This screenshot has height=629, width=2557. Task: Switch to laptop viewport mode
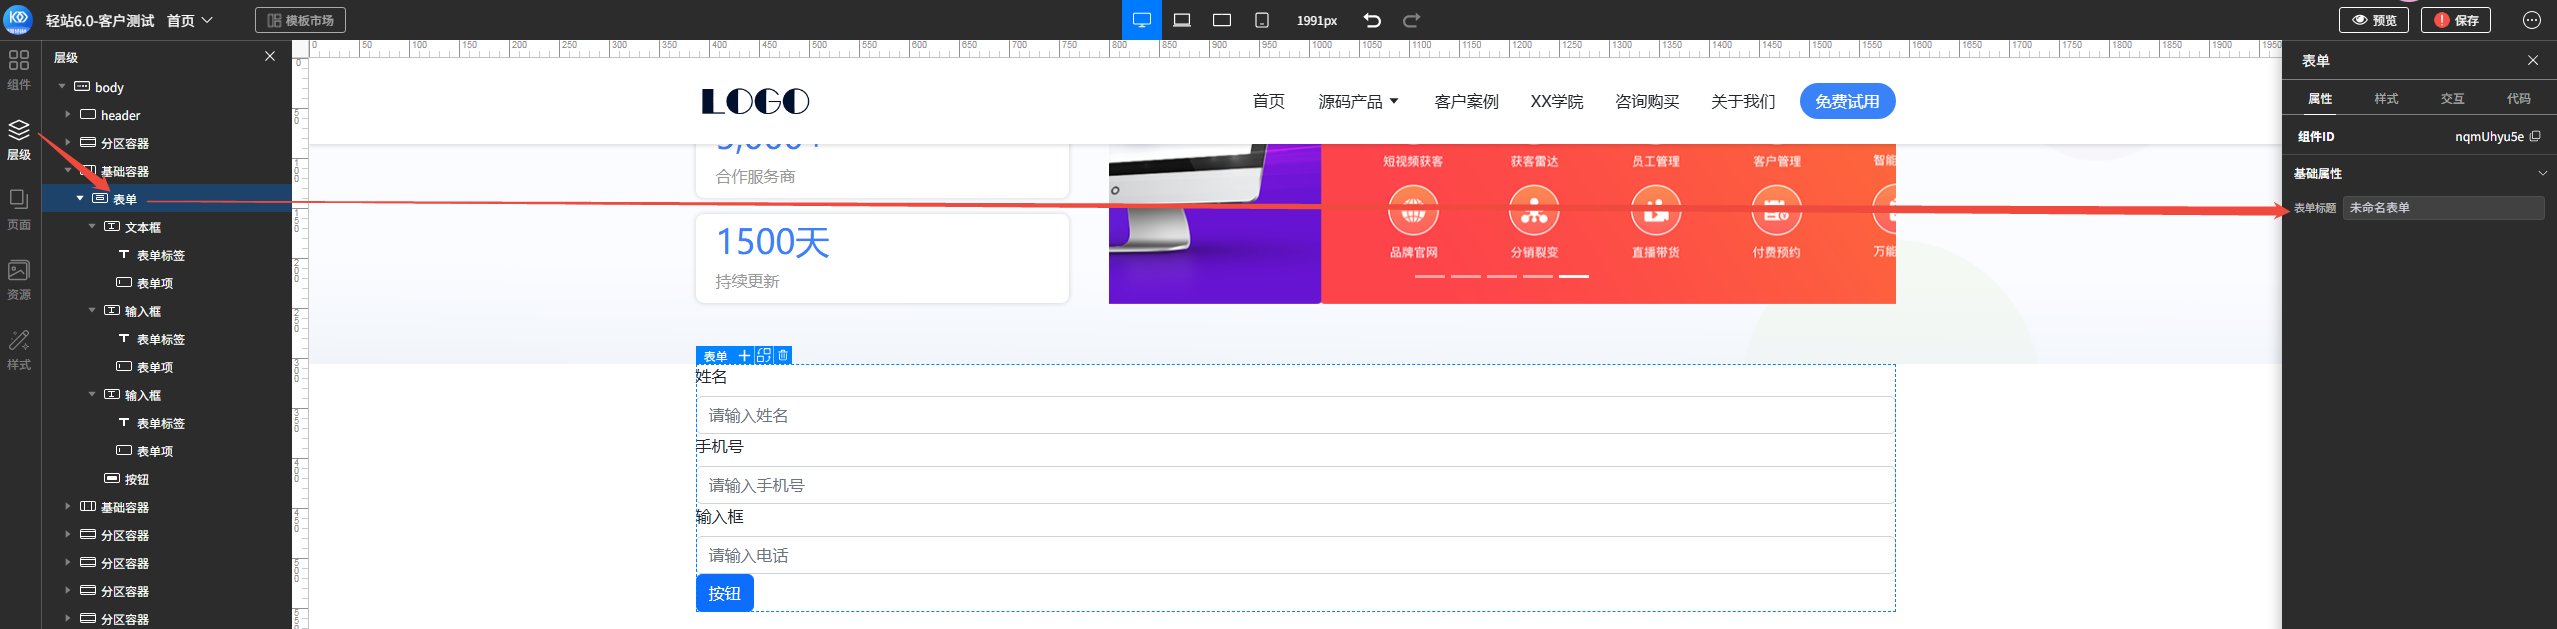[x=1182, y=20]
